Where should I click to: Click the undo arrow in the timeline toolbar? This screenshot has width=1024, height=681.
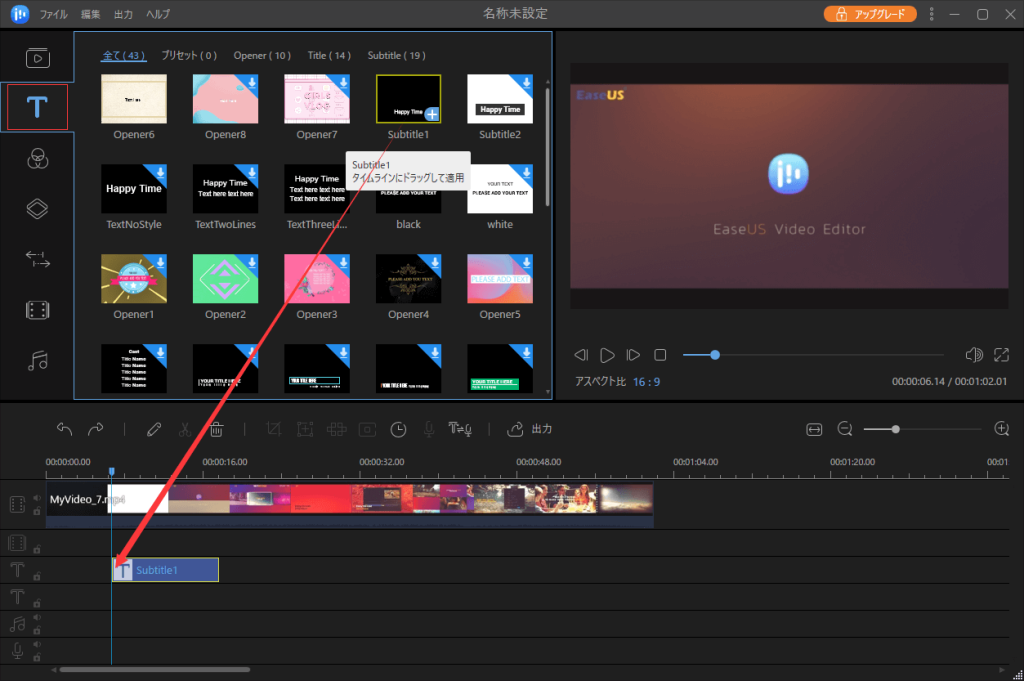click(65, 429)
